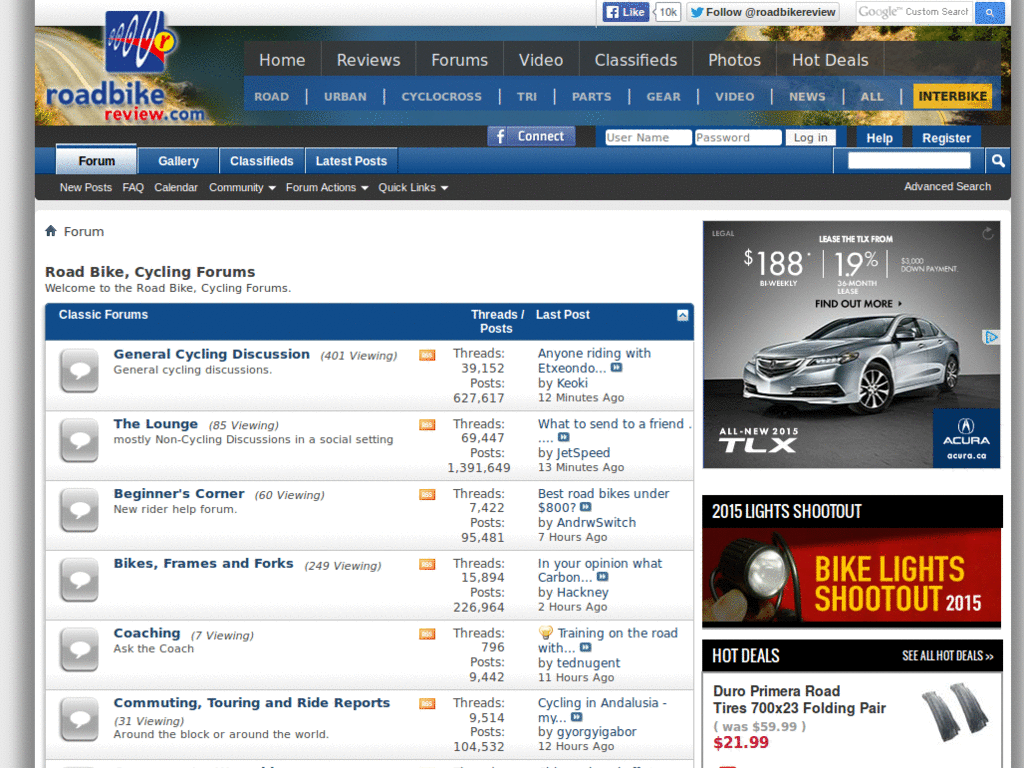Viewport: 1024px width, 768px height.
Task: Open user profile JetSpeed
Action: [x=583, y=453]
